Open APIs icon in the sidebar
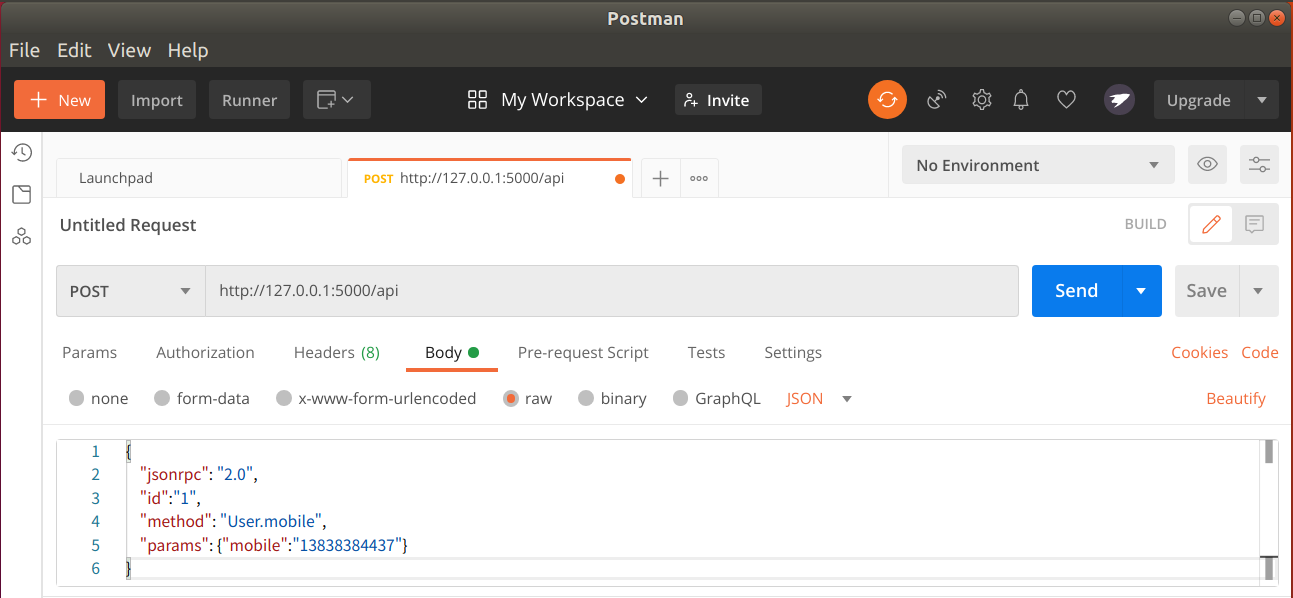1293x598 pixels. (21, 237)
